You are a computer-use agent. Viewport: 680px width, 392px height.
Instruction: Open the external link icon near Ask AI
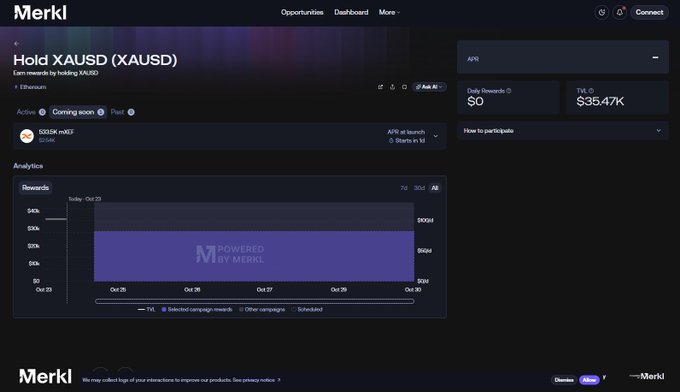(380, 87)
